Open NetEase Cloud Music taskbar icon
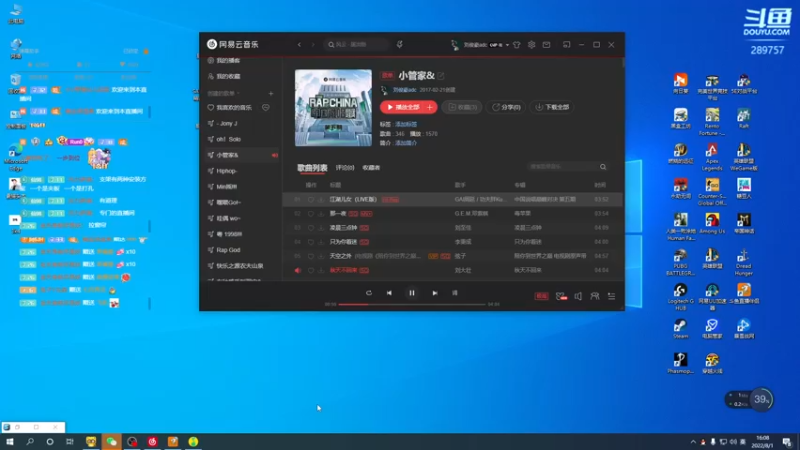The height and width of the screenshot is (450, 800). point(152,441)
